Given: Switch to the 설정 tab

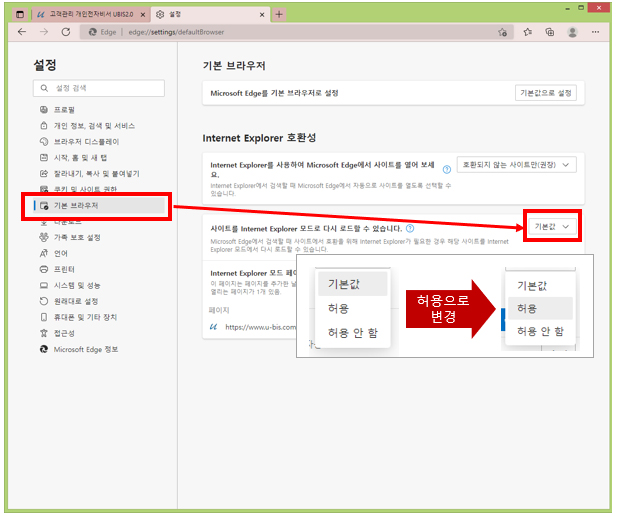Looking at the screenshot, I should [x=211, y=15].
